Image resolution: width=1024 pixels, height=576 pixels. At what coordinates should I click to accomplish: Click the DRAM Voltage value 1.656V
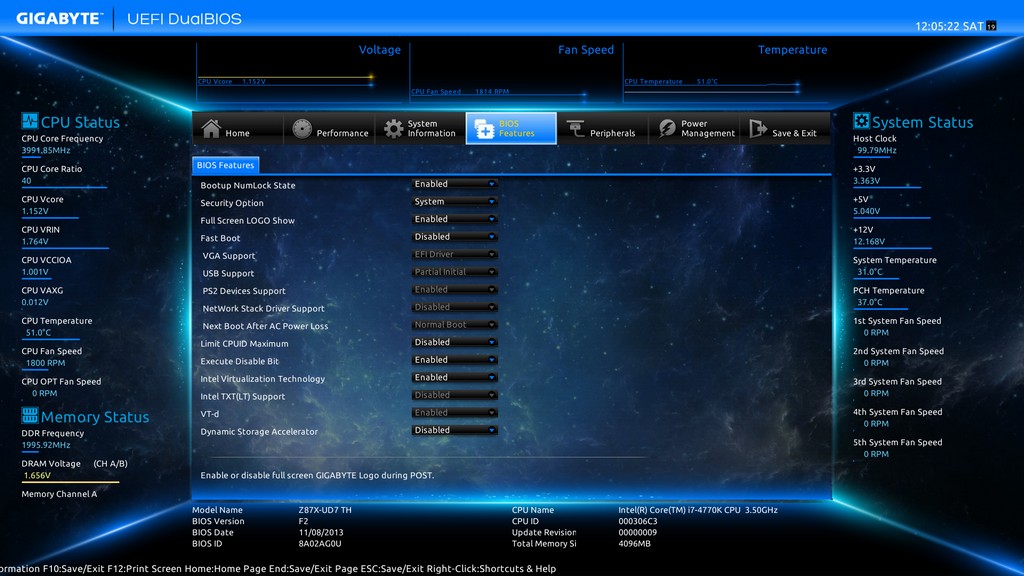[37, 475]
